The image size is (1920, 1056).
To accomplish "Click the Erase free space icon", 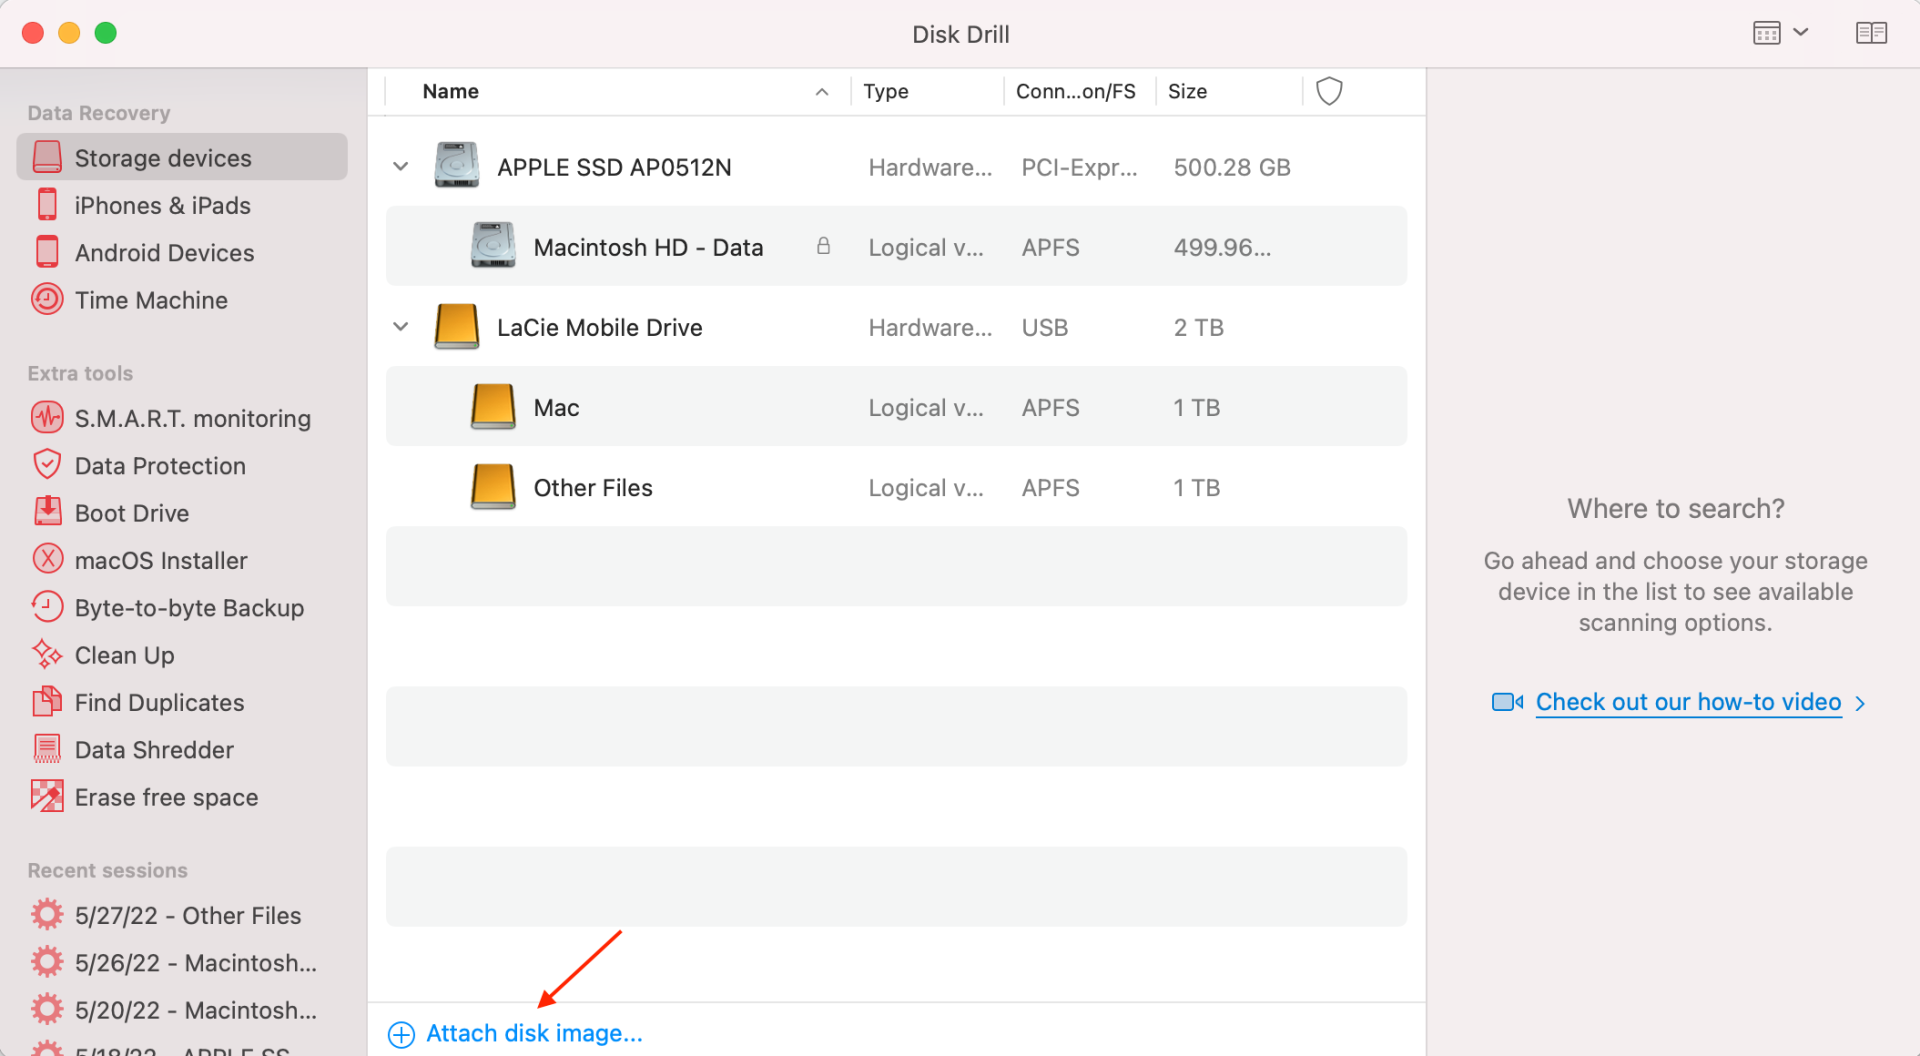I will pyautogui.click(x=47, y=796).
